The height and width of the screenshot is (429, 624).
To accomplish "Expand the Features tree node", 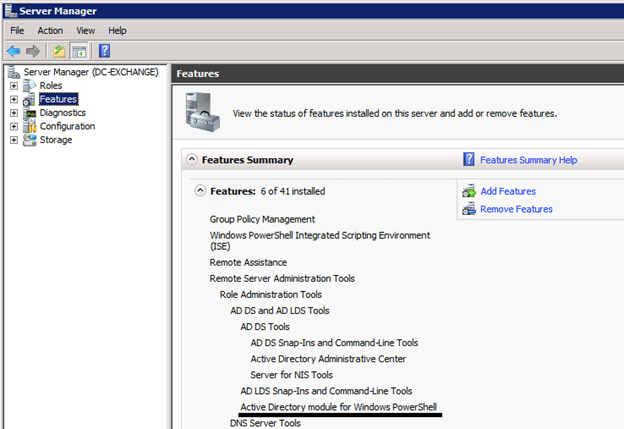I will click(x=14, y=99).
